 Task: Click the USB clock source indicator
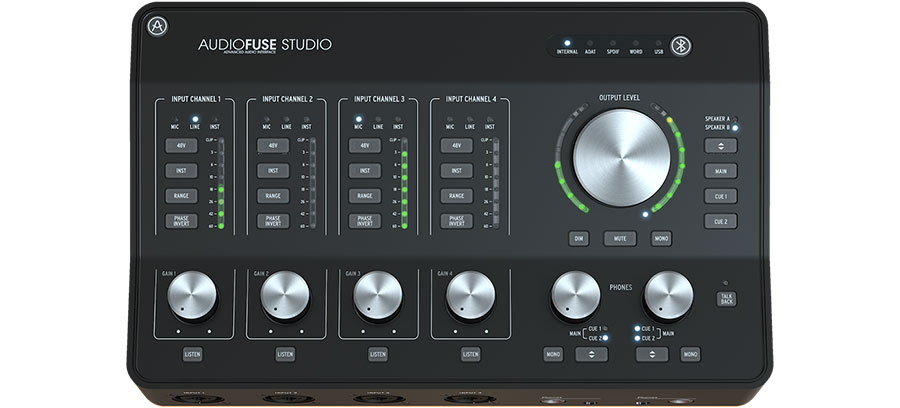coord(658,43)
